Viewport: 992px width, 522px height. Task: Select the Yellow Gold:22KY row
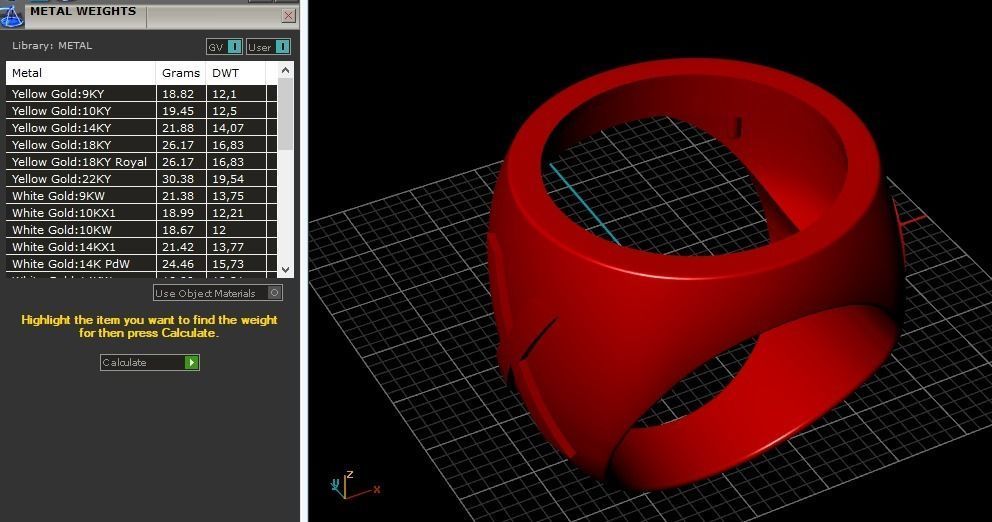coord(142,179)
